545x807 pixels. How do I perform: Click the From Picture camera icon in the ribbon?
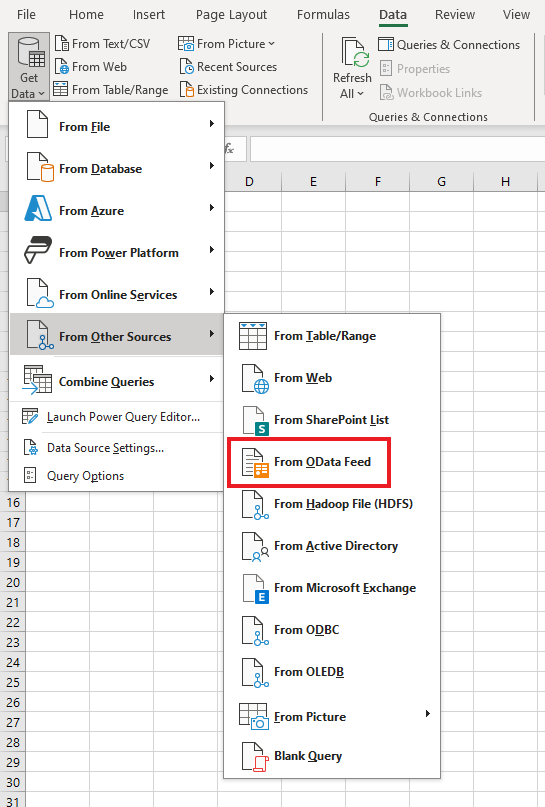click(x=186, y=44)
